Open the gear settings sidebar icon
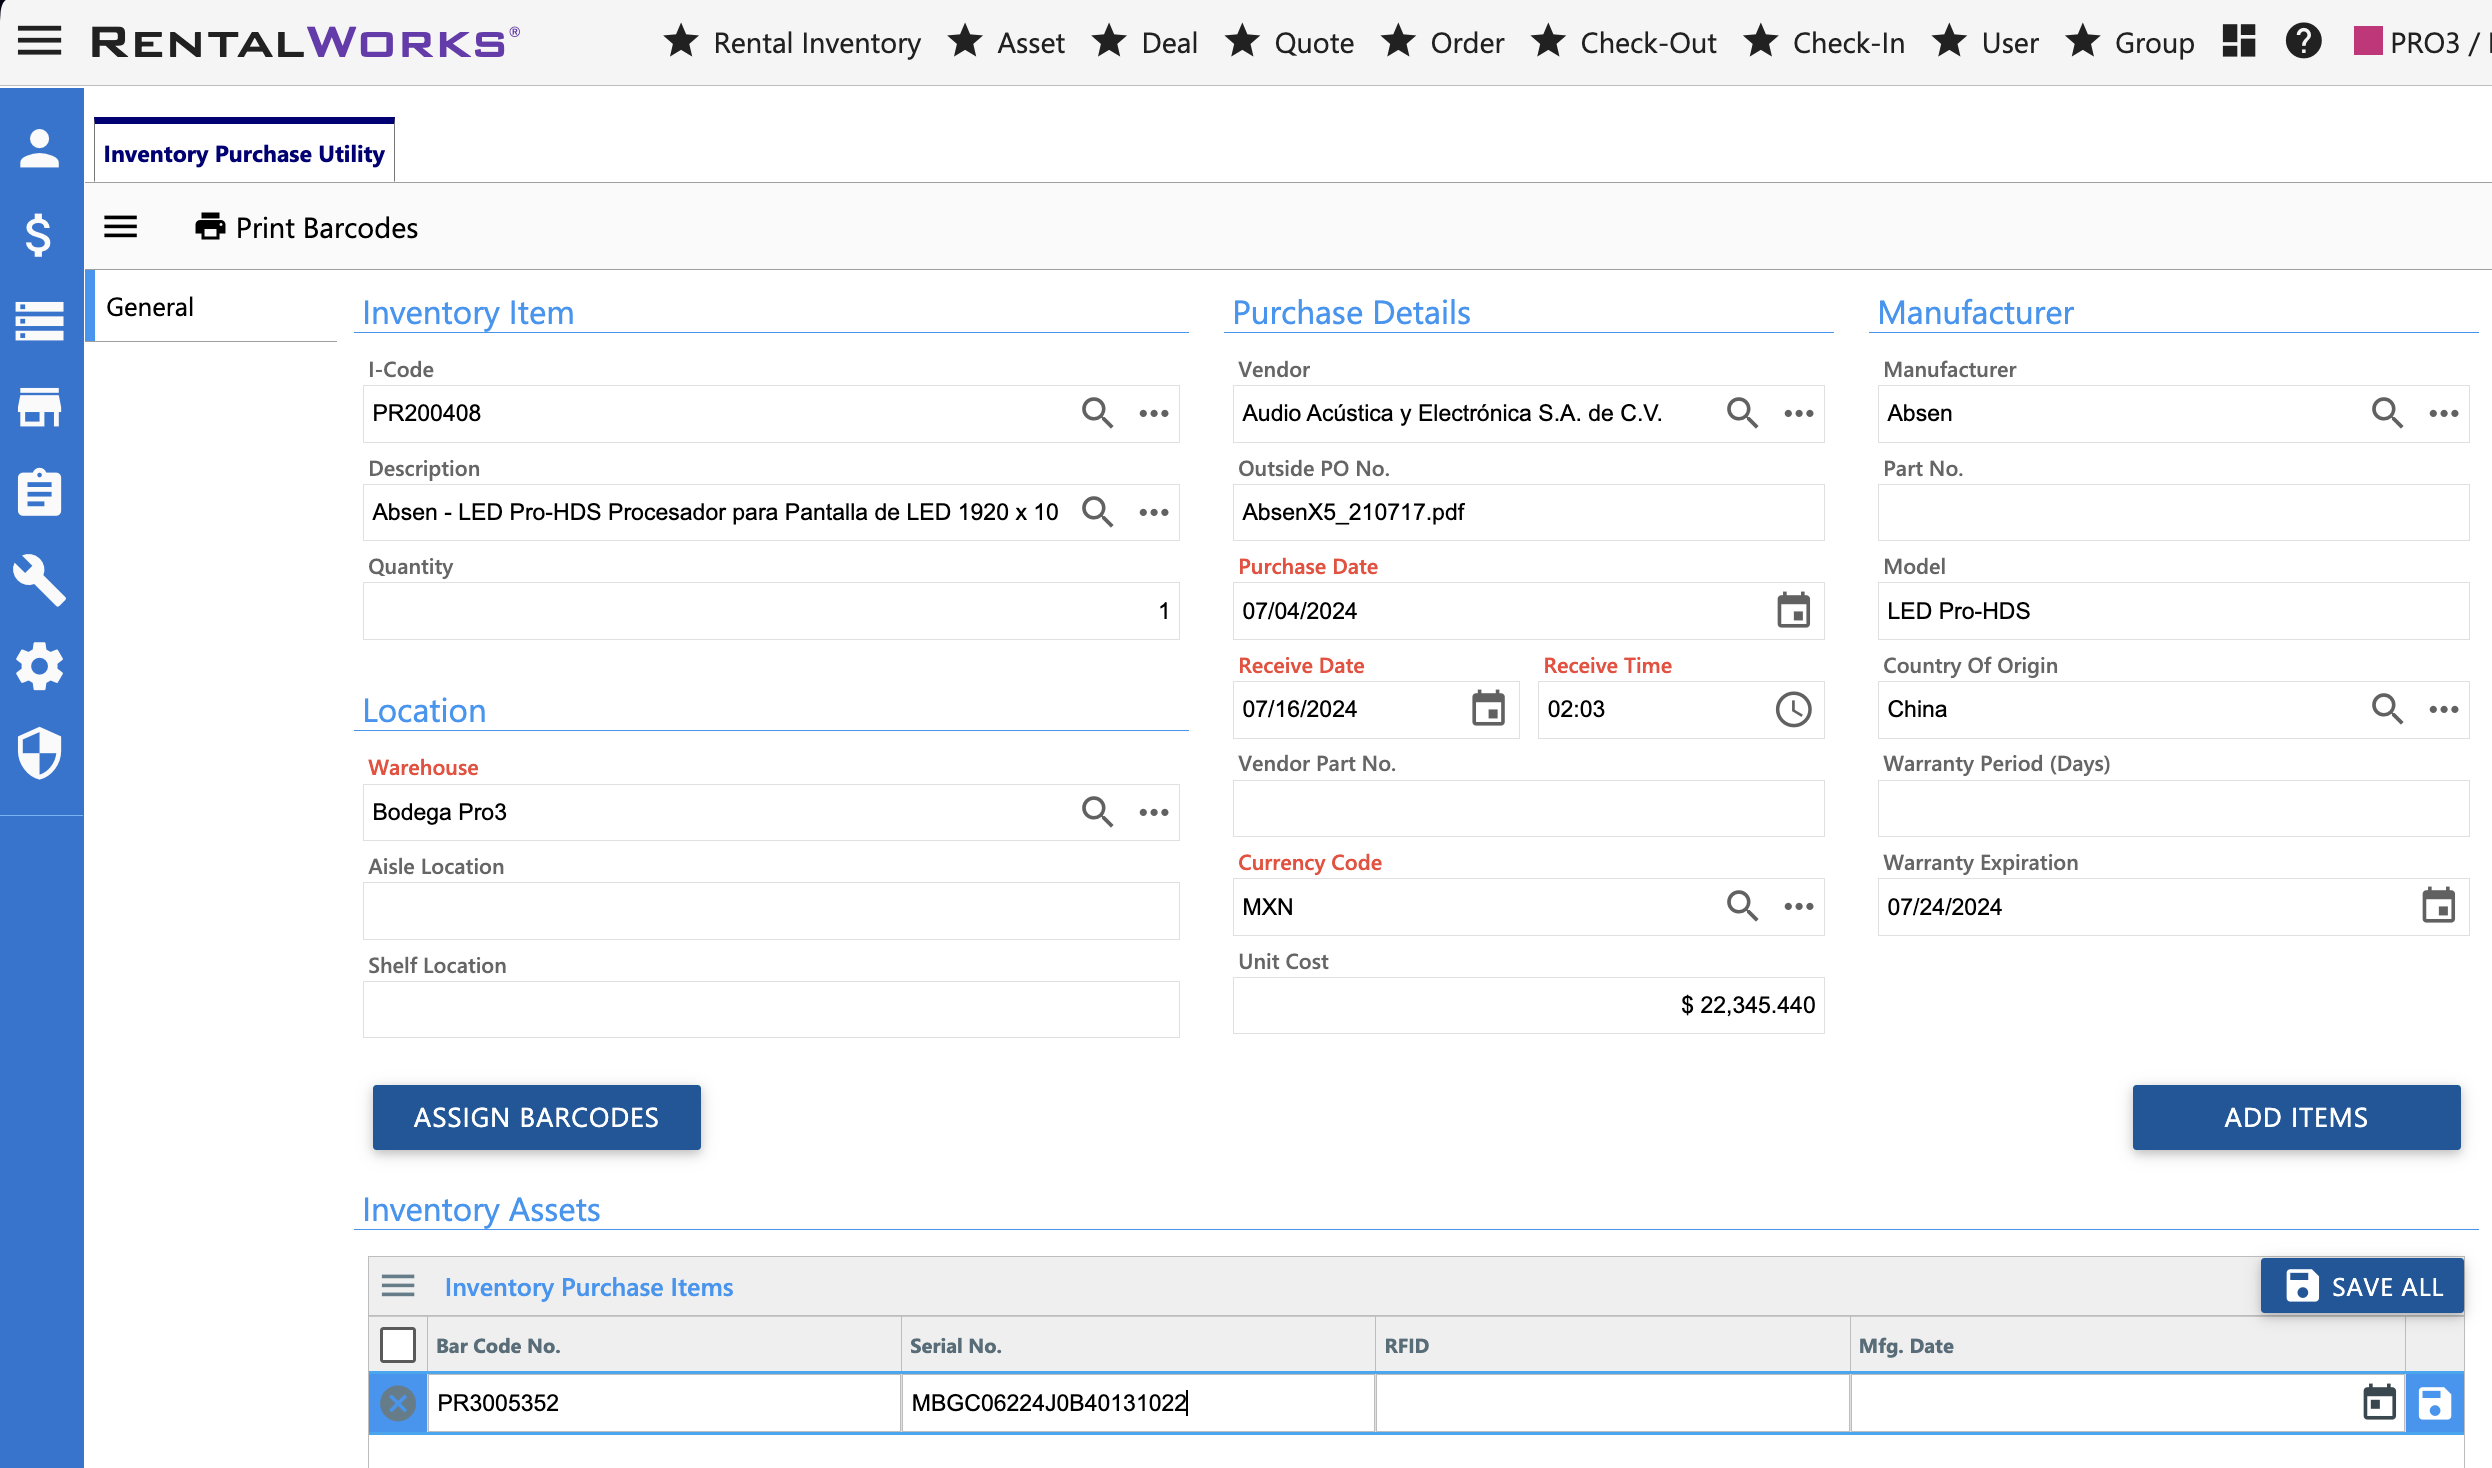The image size is (2492, 1468). tap(40, 666)
